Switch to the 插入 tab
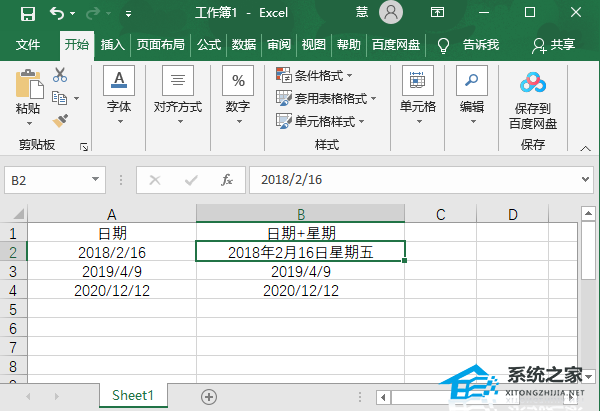Viewport: 600px width, 411px height. tap(112, 45)
